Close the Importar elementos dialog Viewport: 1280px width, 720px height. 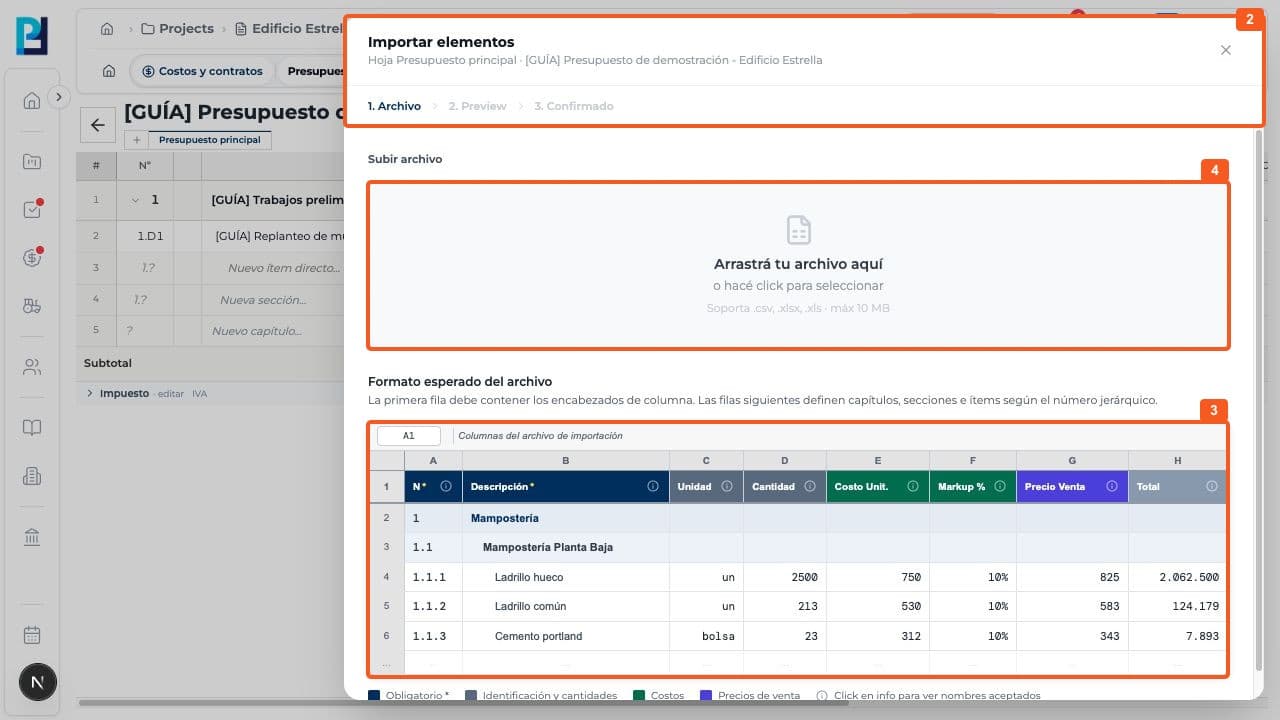1226,50
